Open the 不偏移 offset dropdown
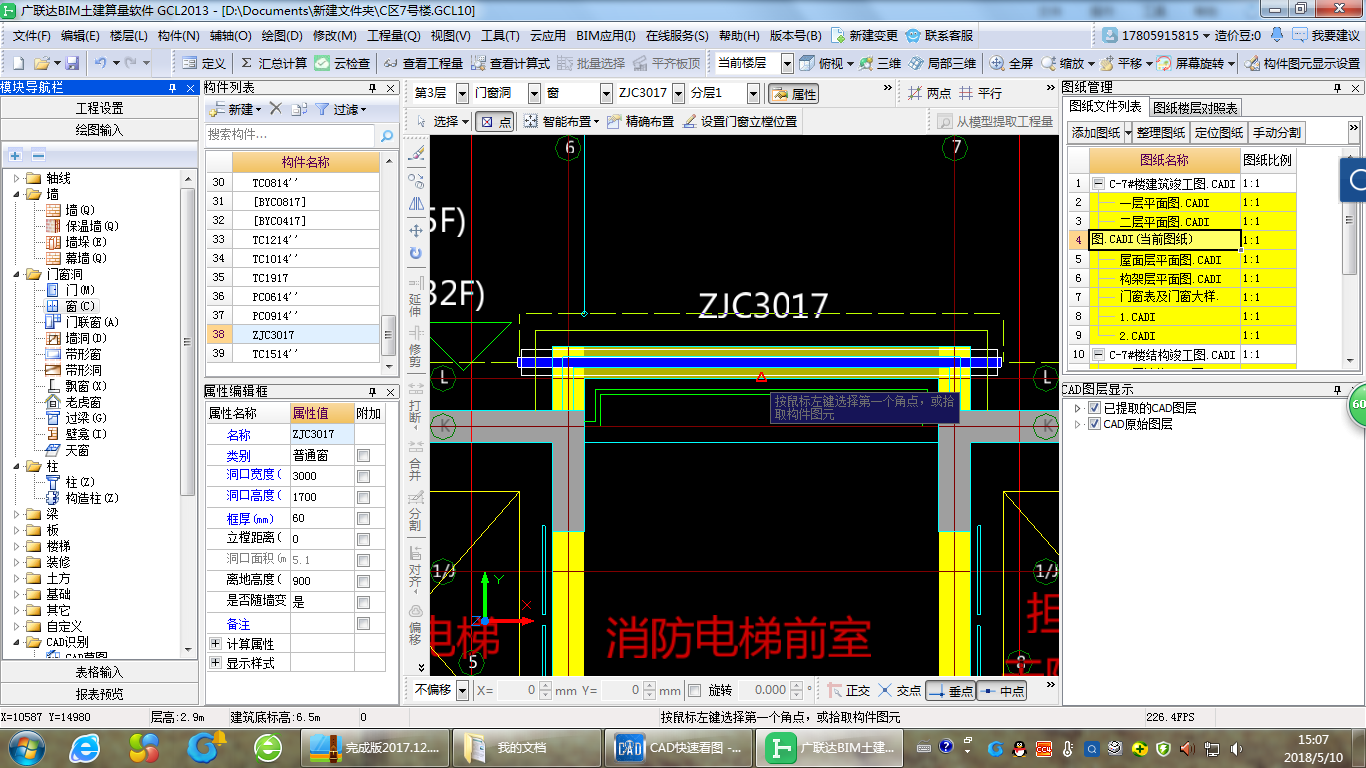The width and height of the screenshot is (1366, 768). (464, 690)
